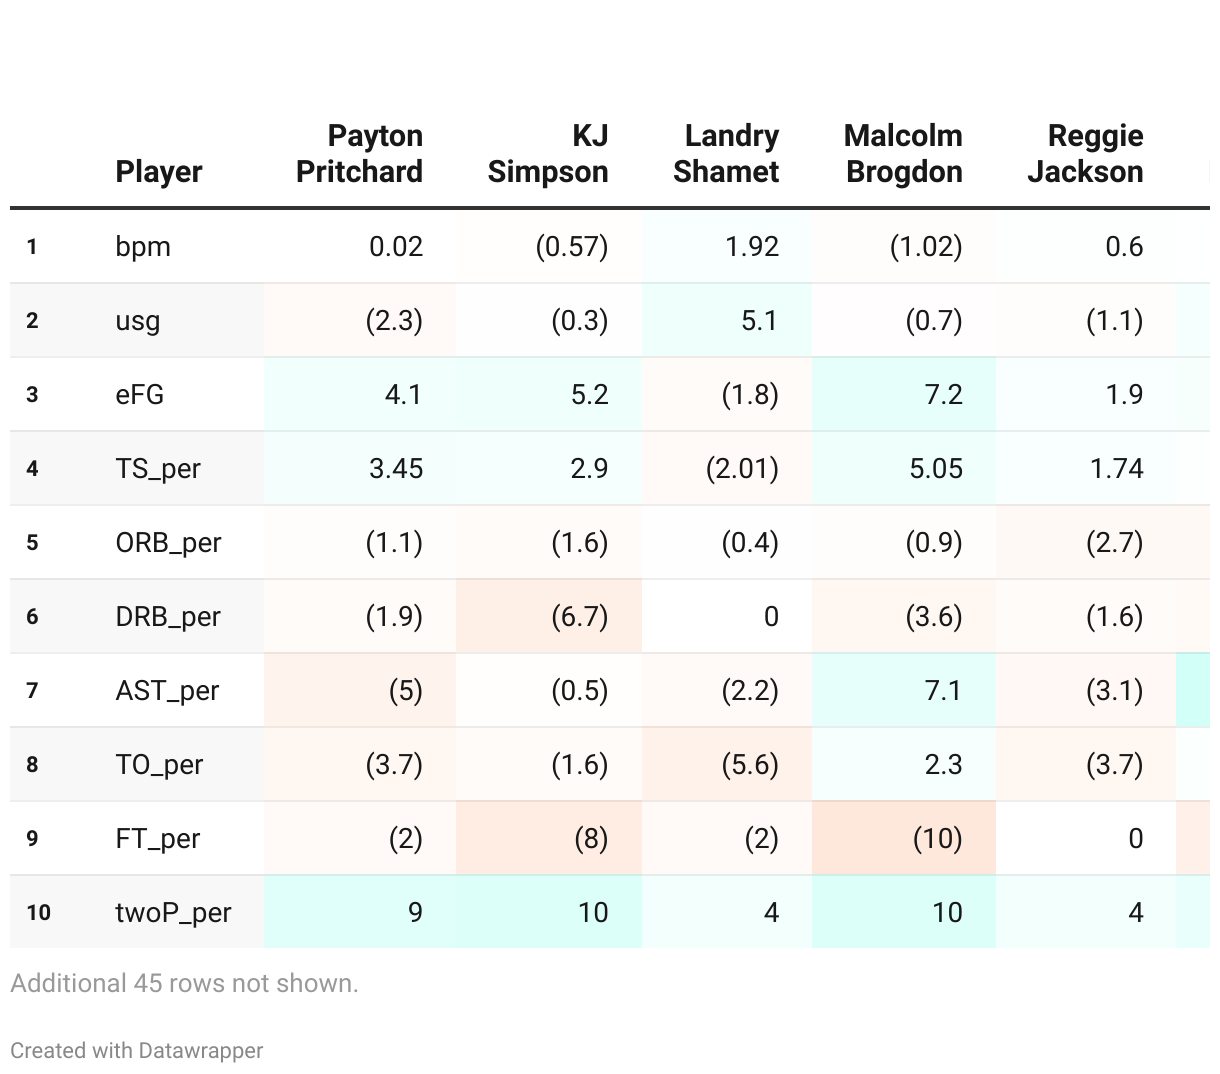The width and height of the screenshot is (1220, 1074).
Task: Open the Created with Datawrapper link
Action: (x=137, y=1050)
